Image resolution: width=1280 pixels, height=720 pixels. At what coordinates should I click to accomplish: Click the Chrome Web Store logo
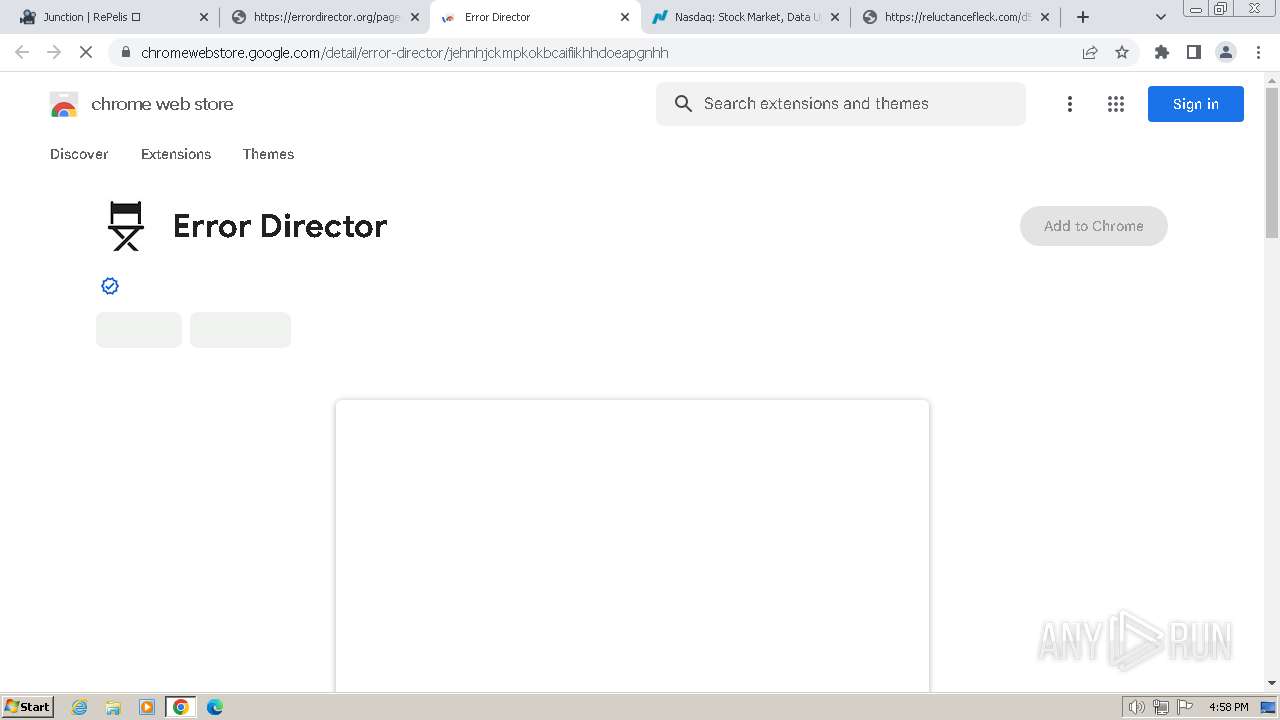point(64,104)
